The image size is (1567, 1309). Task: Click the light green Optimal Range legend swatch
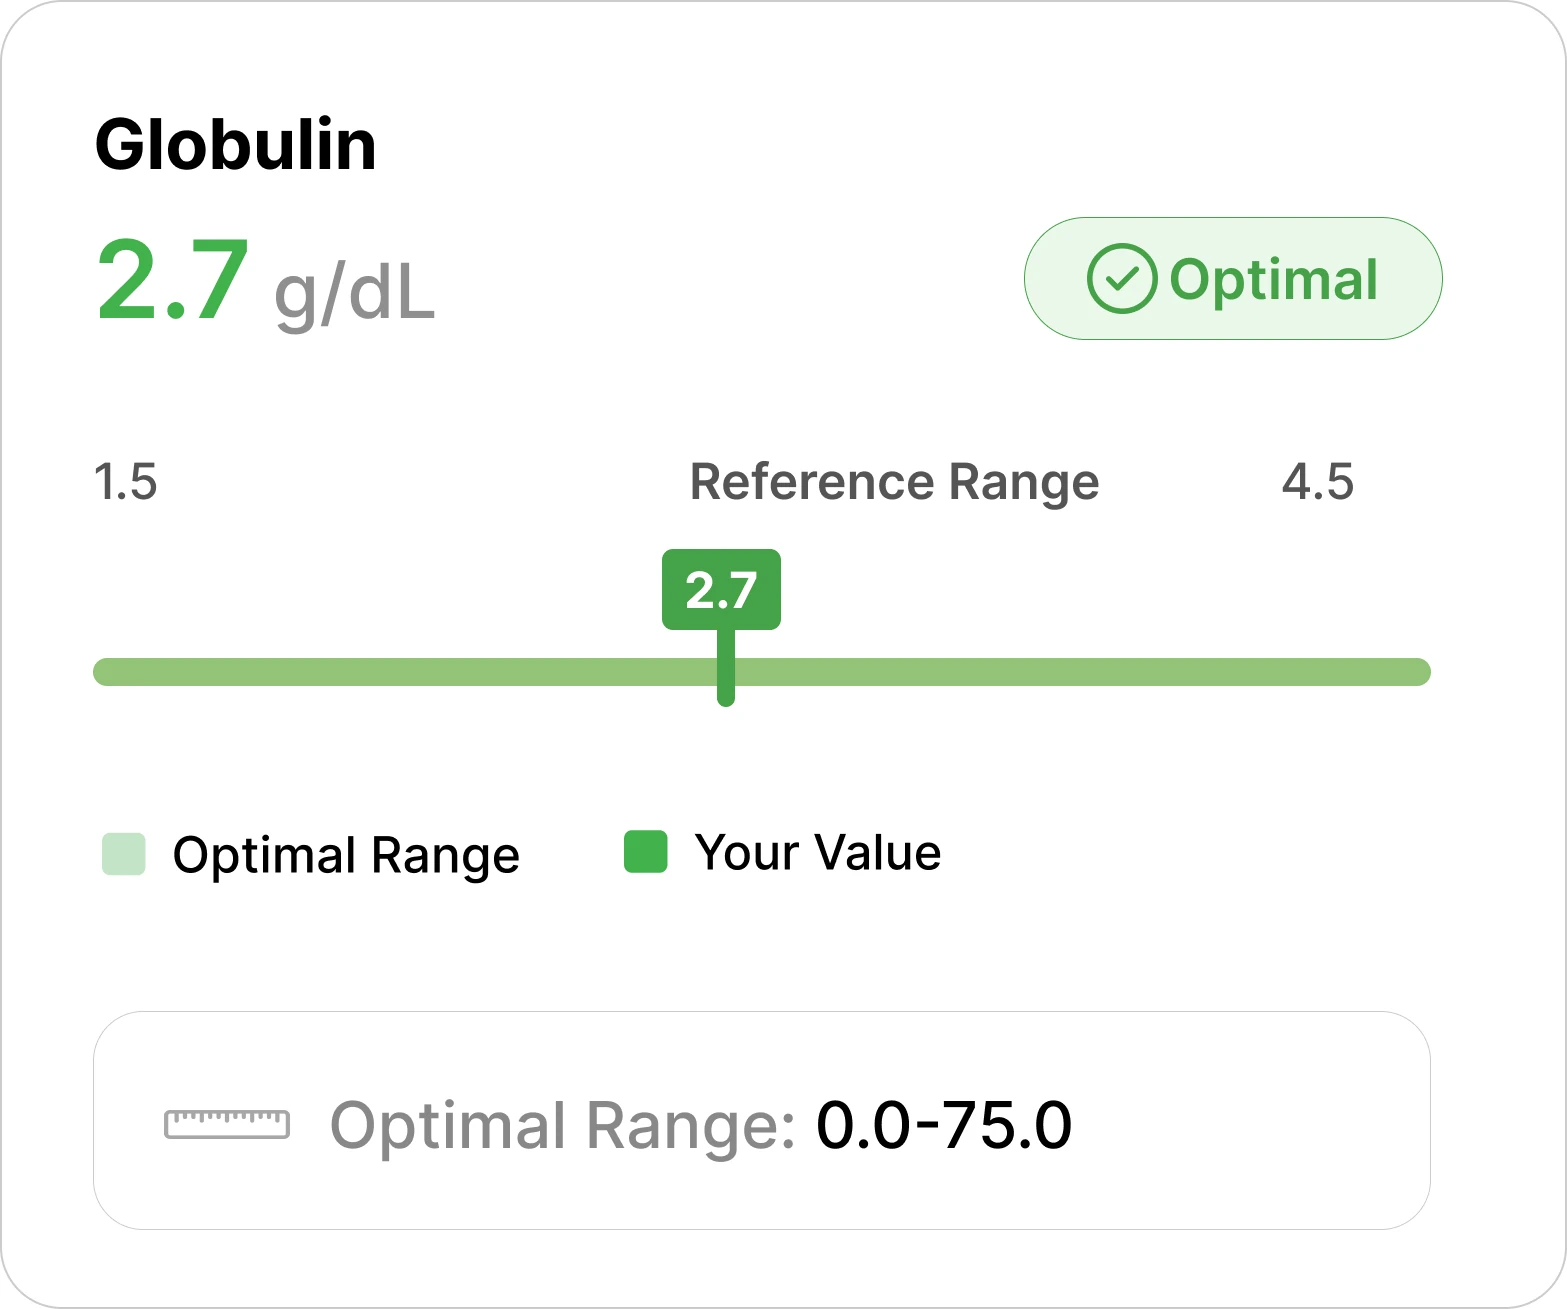coord(124,854)
